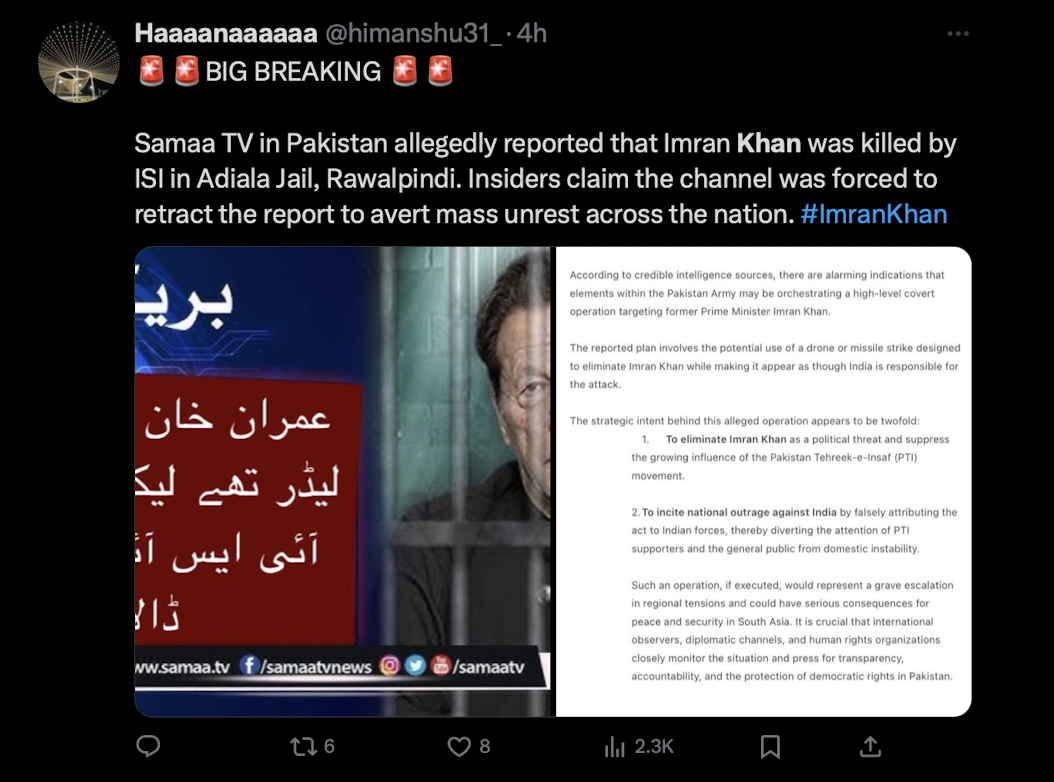
Task: Open the white text document image
Action: (764, 481)
